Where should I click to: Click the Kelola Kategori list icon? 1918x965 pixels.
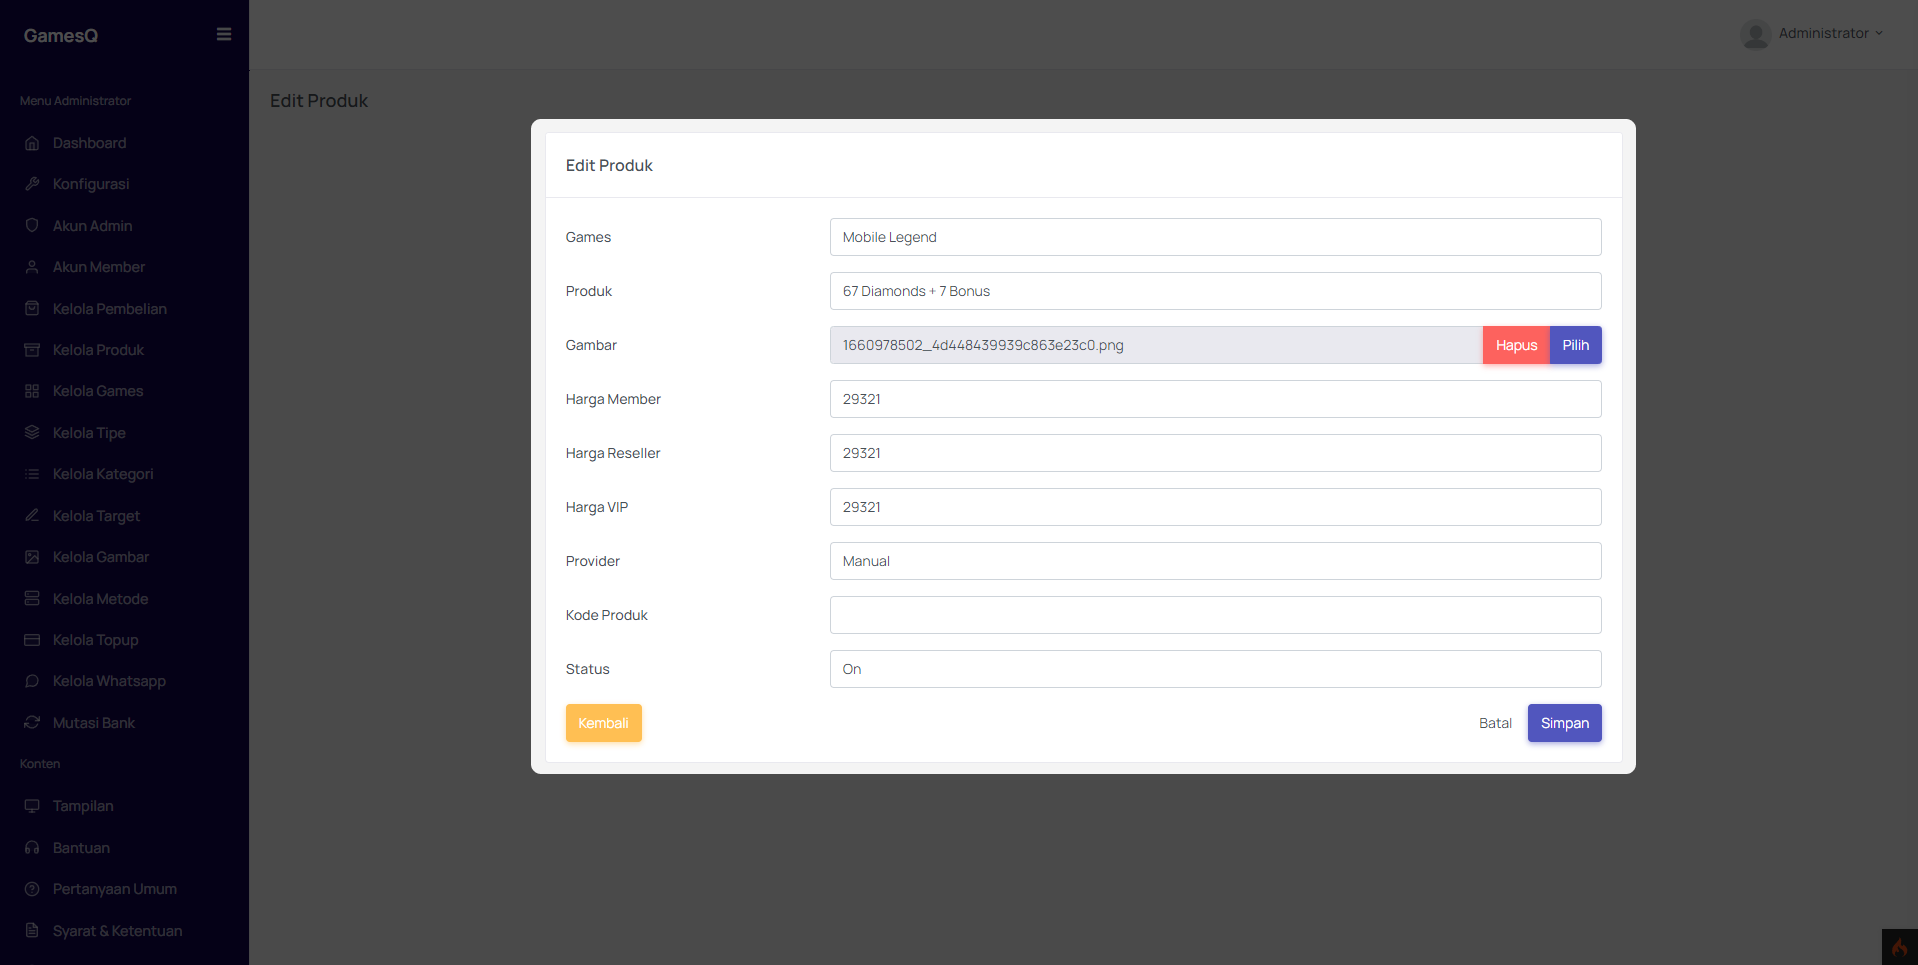tap(32, 474)
